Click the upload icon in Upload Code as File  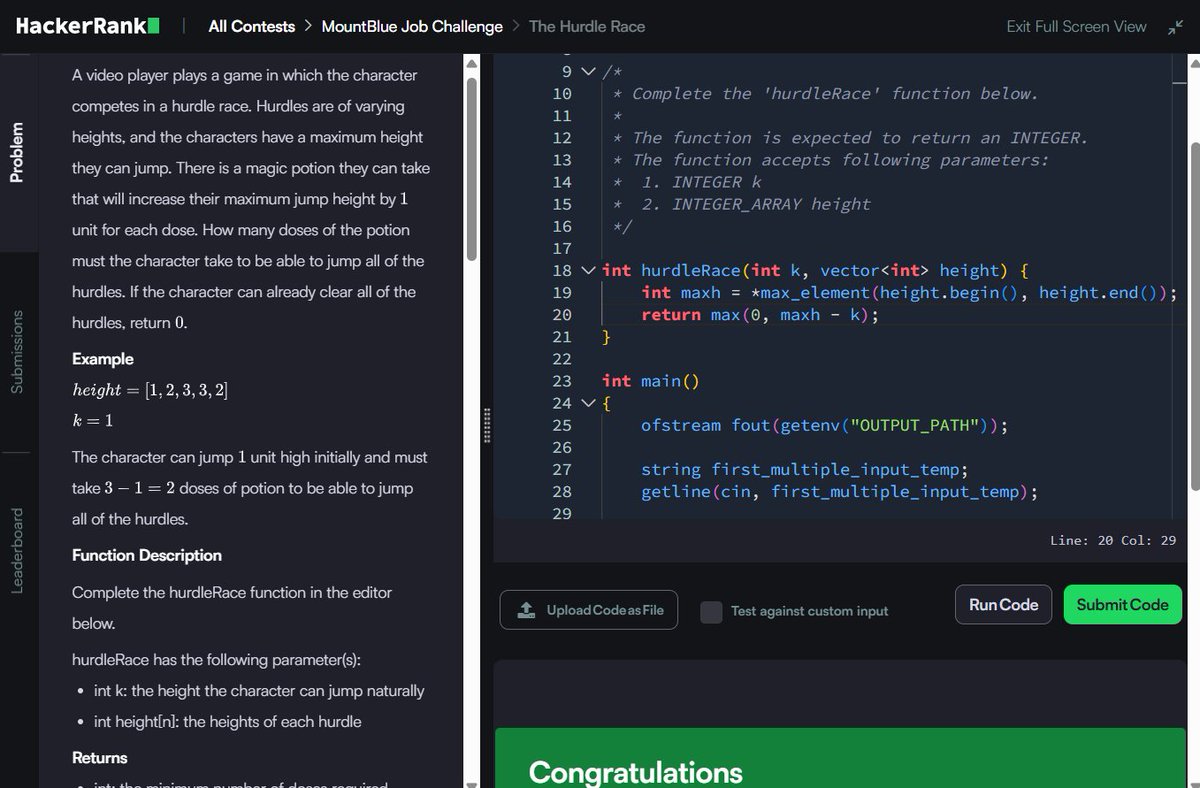click(x=527, y=610)
